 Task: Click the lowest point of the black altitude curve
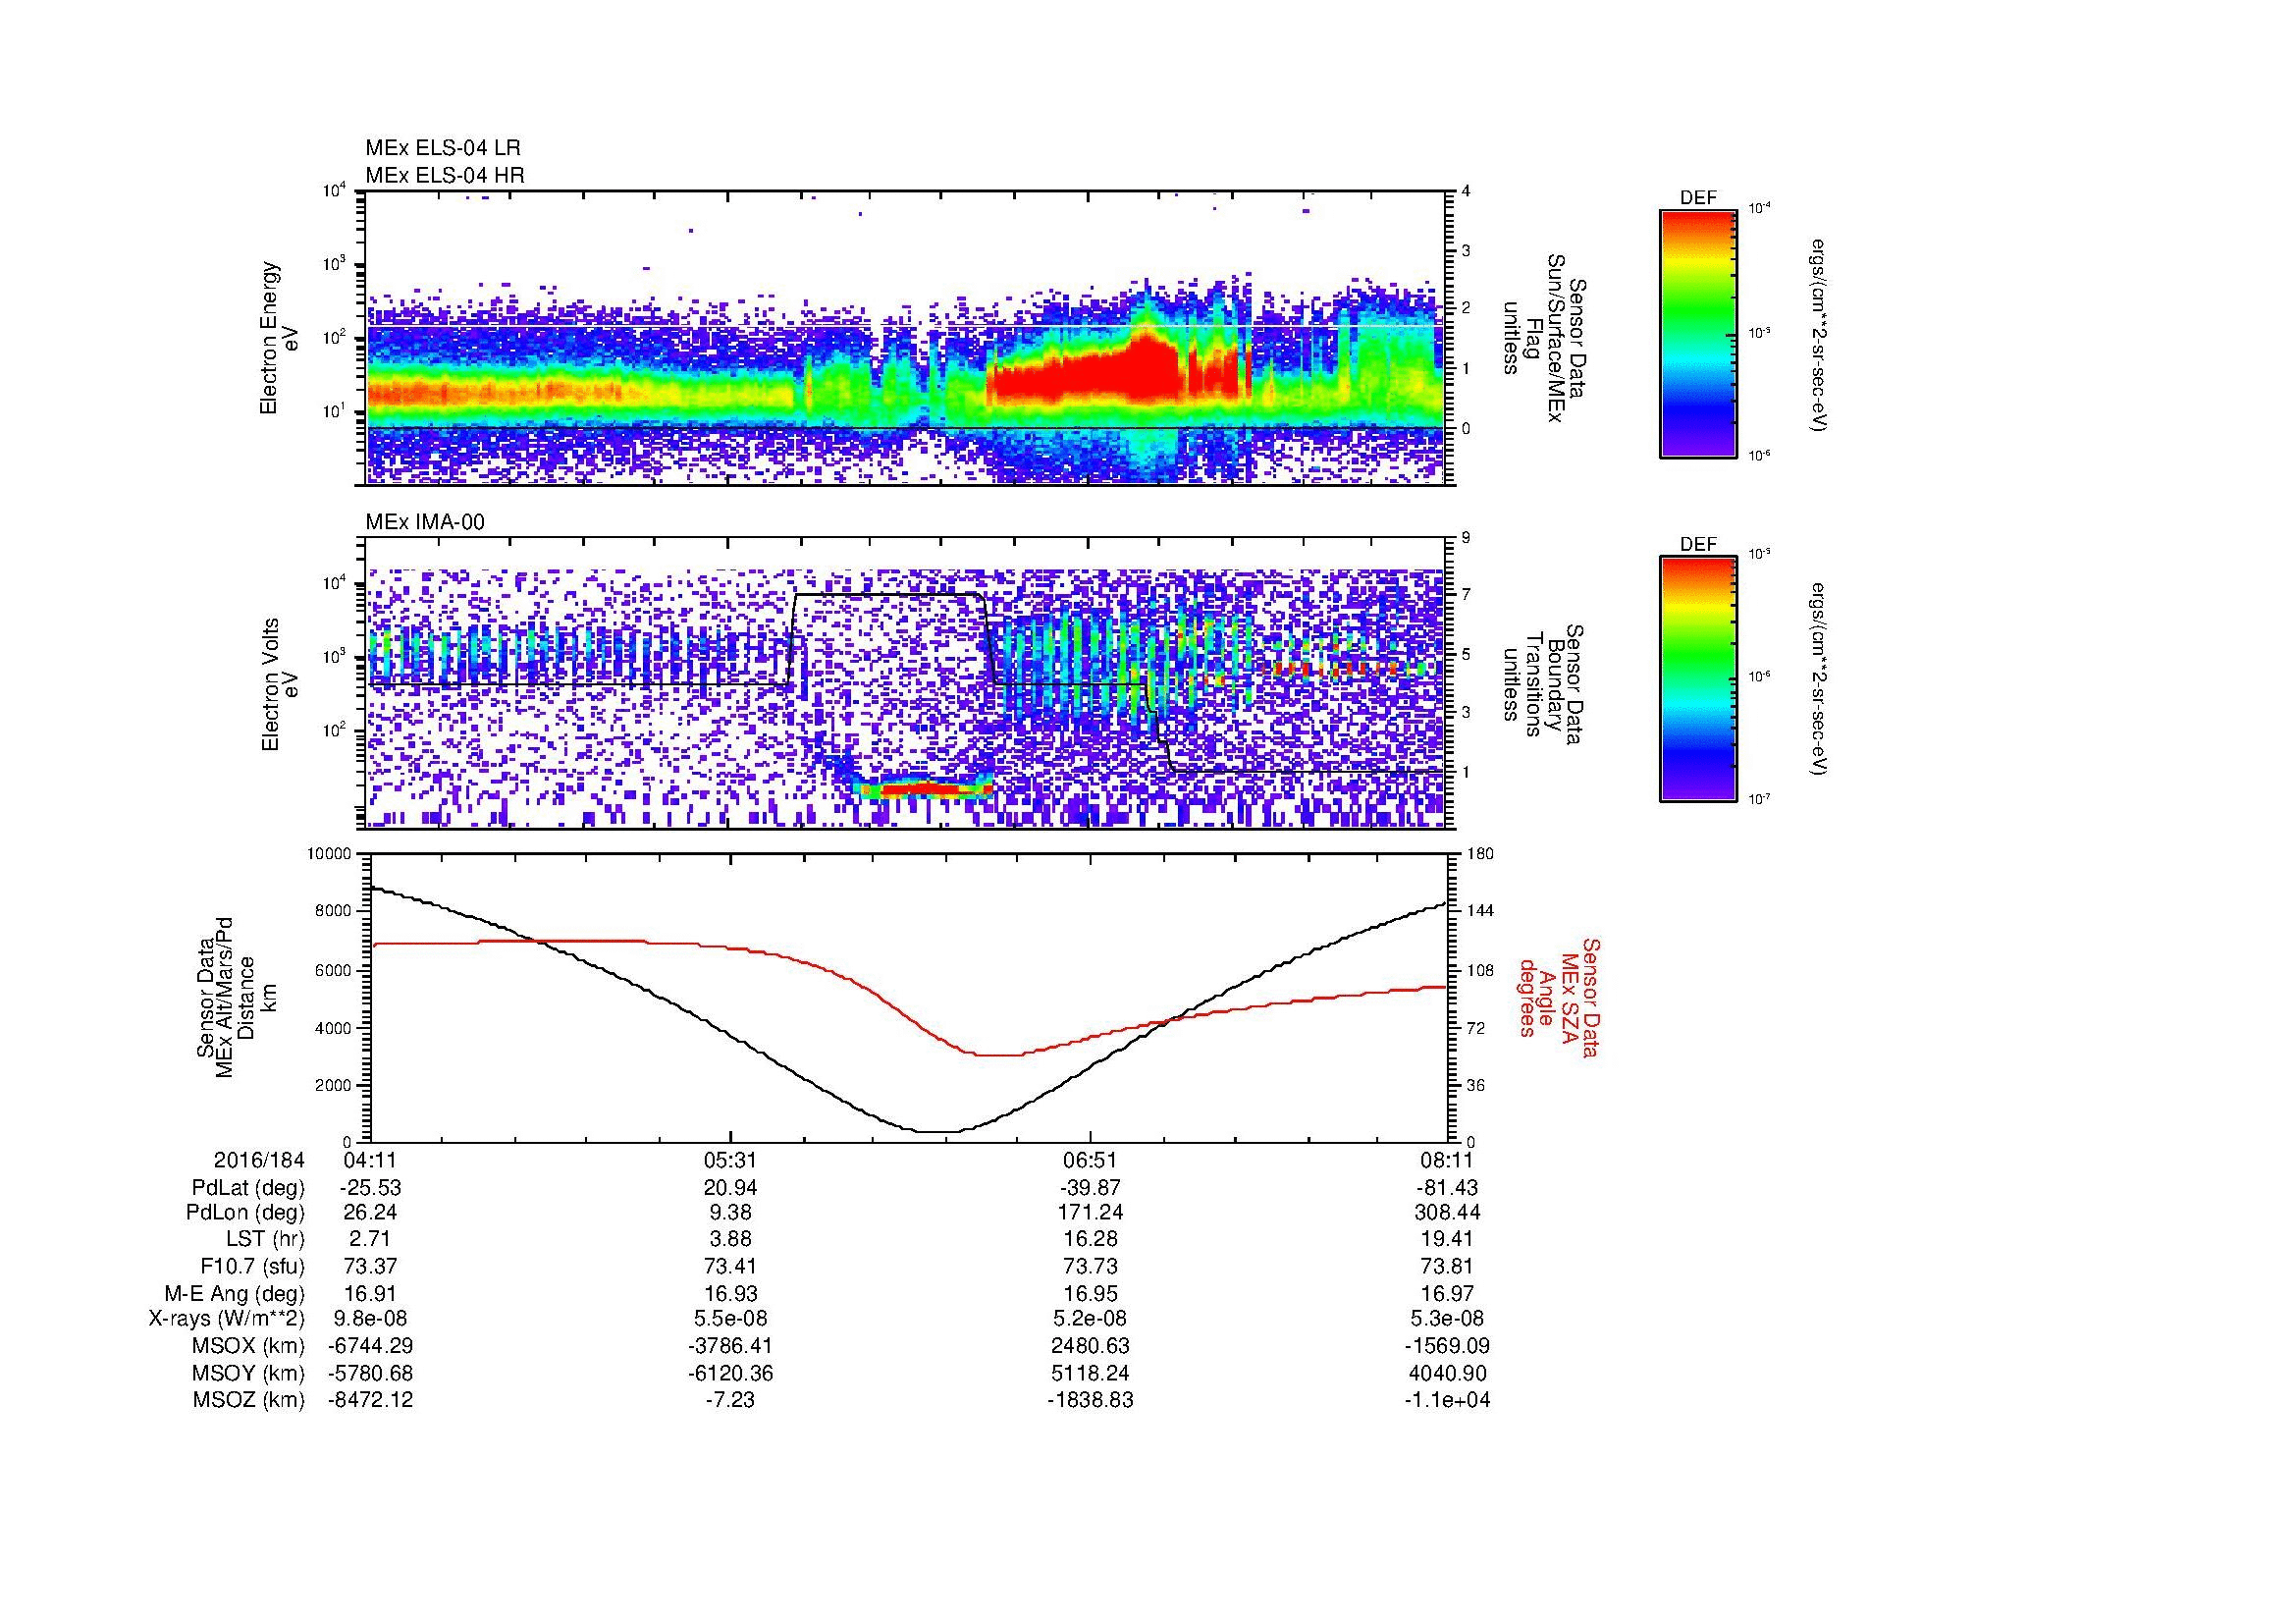pyautogui.click(x=936, y=1132)
